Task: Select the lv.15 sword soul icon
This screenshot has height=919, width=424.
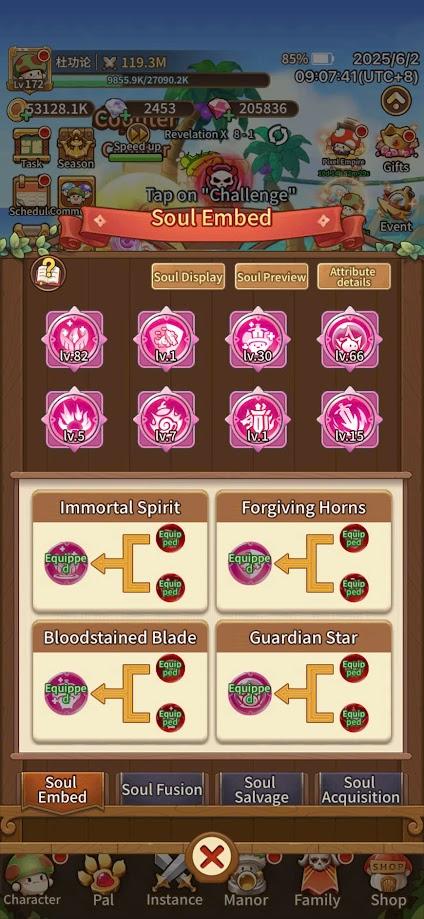Action: (x=350, y=419)
